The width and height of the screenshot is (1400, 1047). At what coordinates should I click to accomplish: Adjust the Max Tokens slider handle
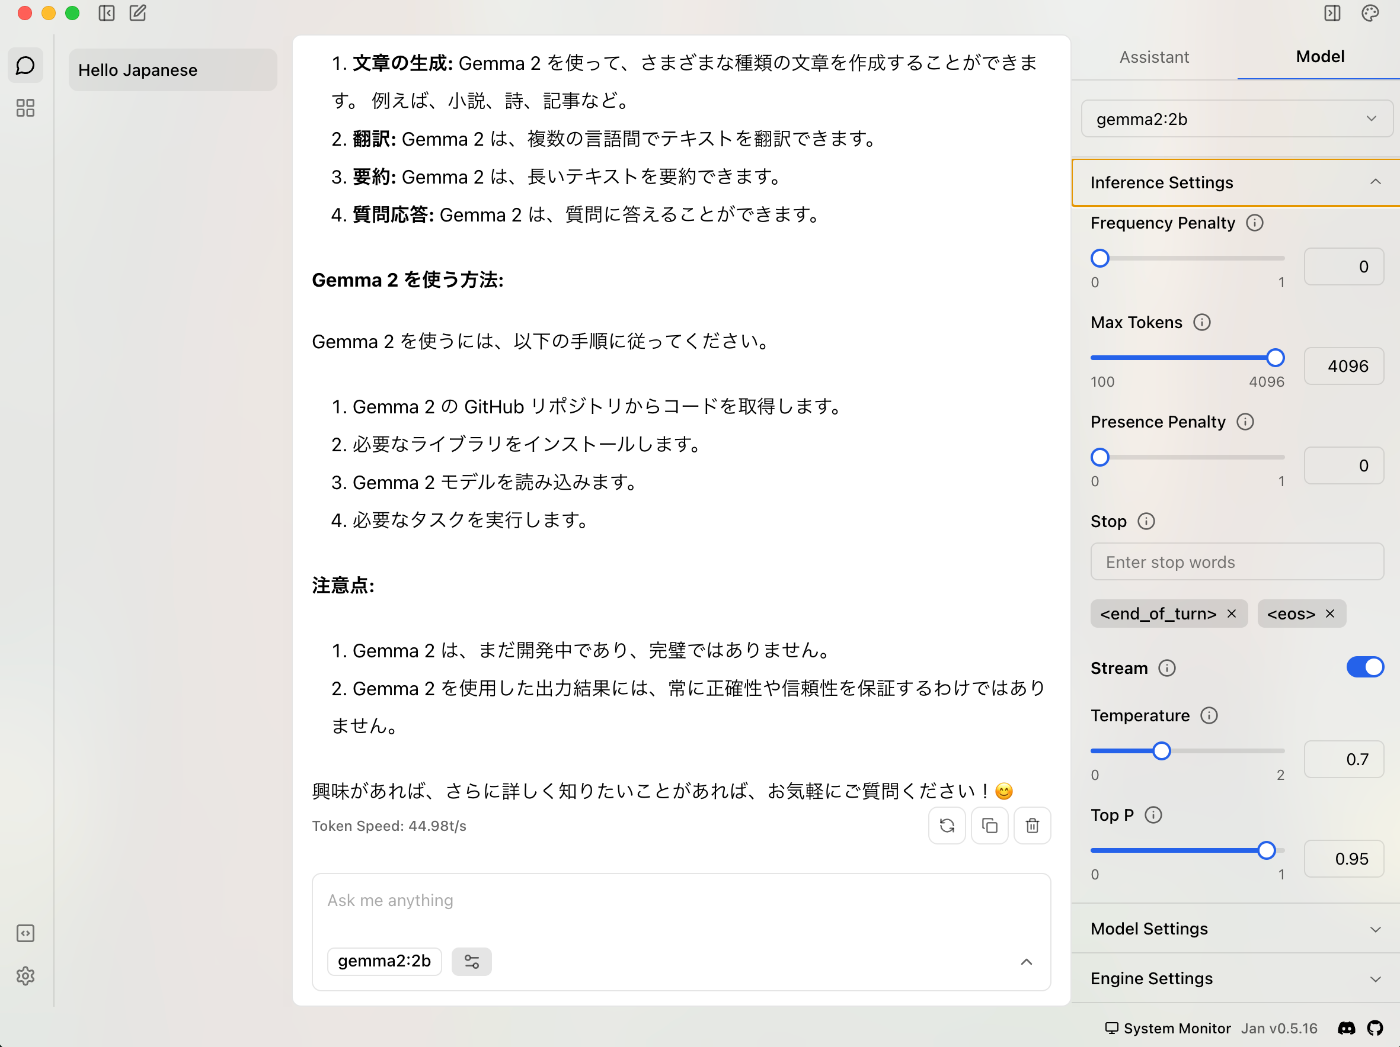(1275, 358)
